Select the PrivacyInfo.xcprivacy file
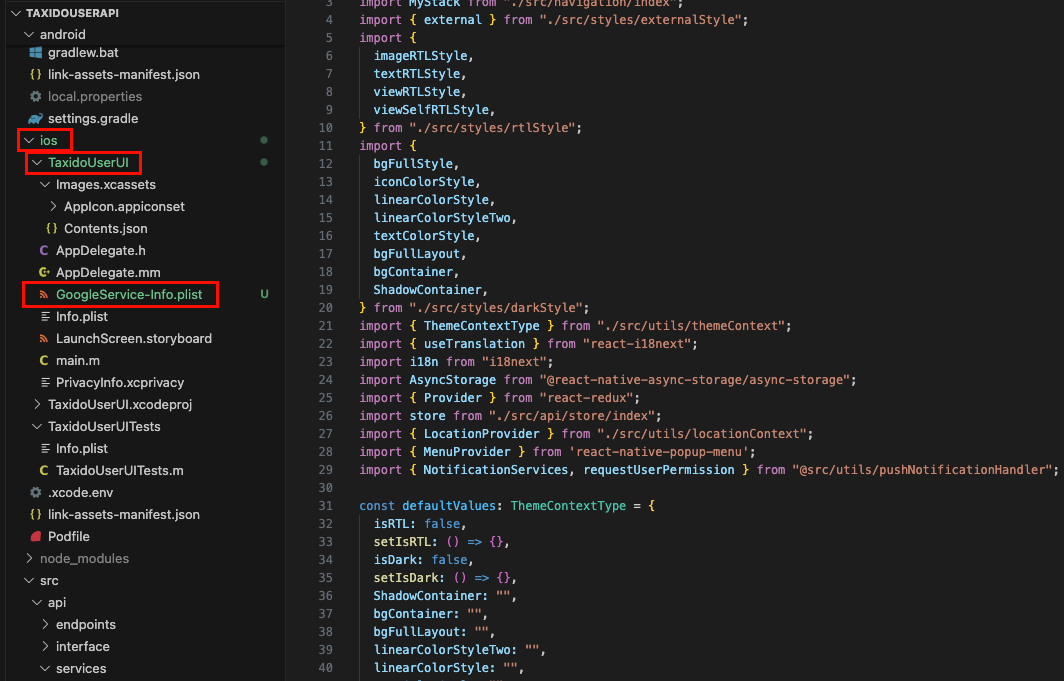The image size is (1064, 681). [x=119, y=383]
